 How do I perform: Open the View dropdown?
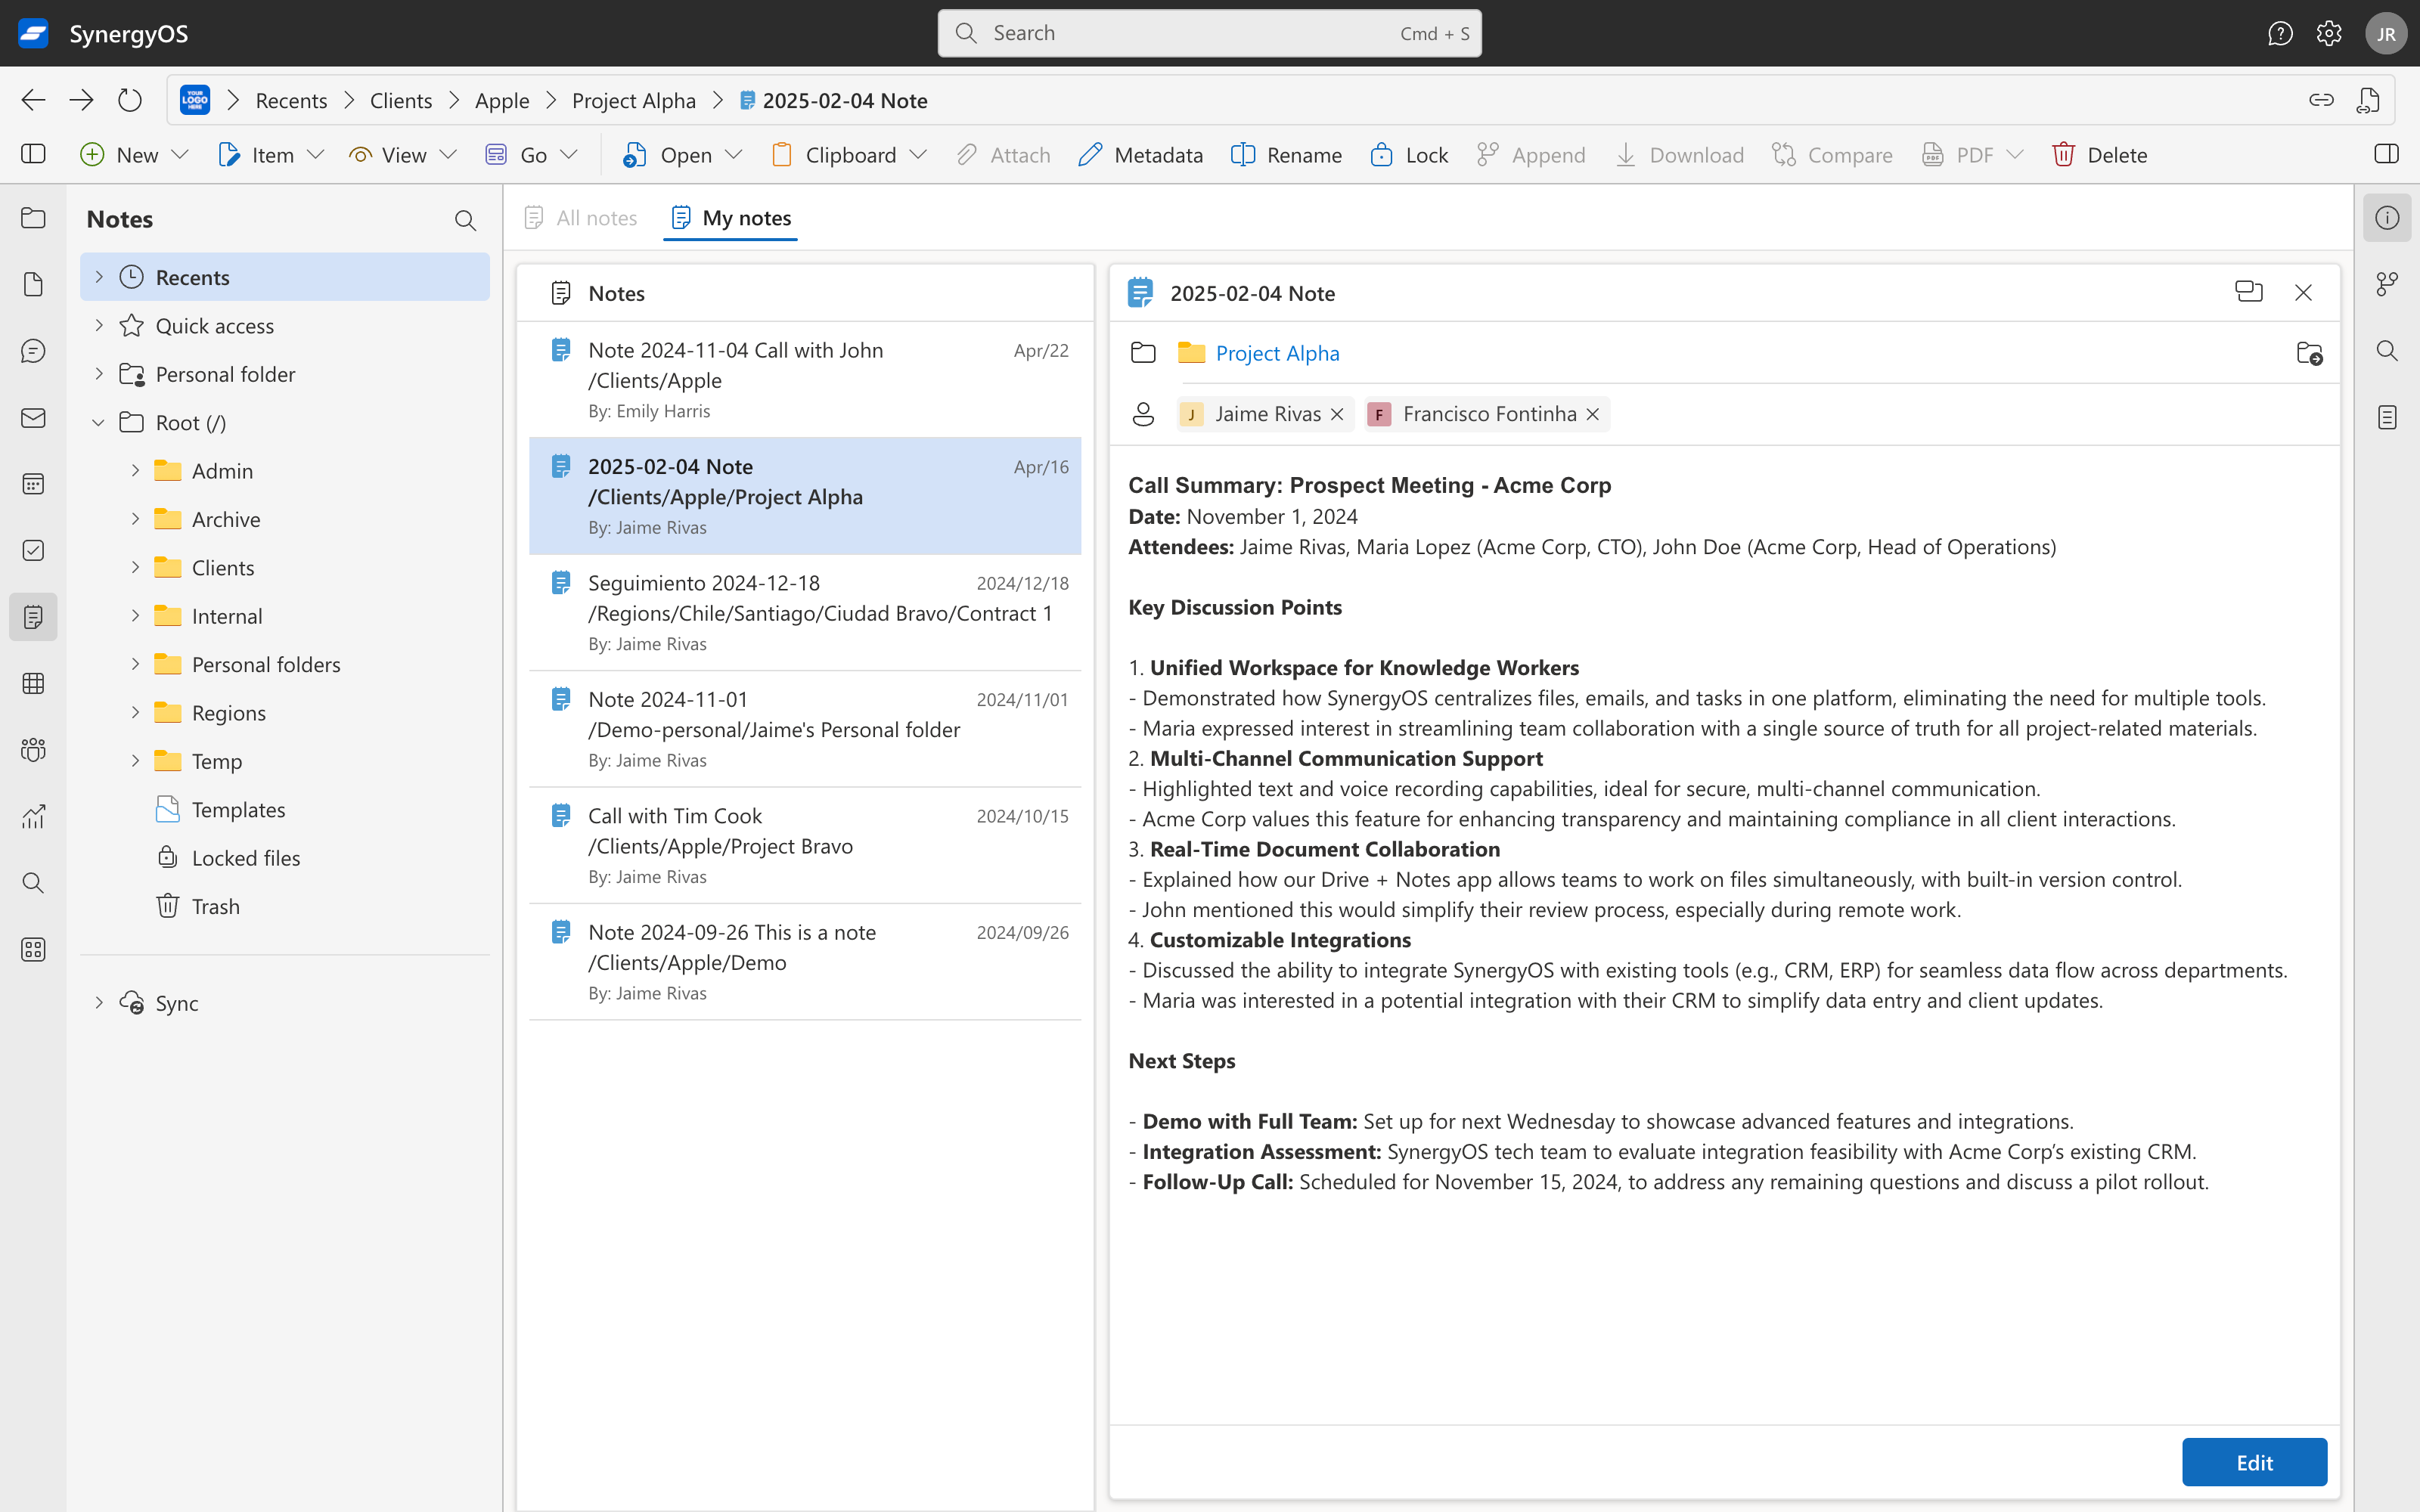click(x=403, y=155)
